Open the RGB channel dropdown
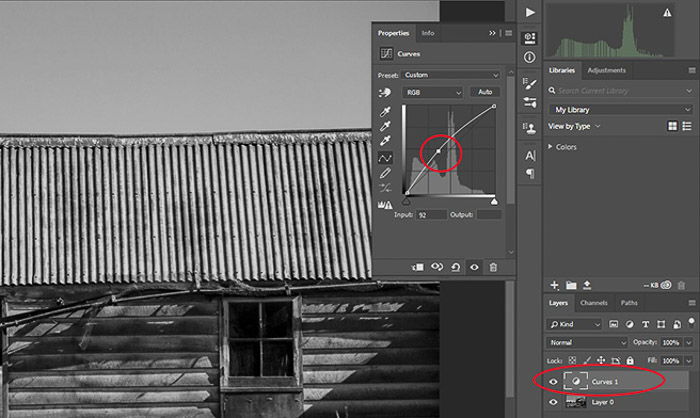Image resolution: width=700 pixels, height=418 pixels. tap(433, 92)
